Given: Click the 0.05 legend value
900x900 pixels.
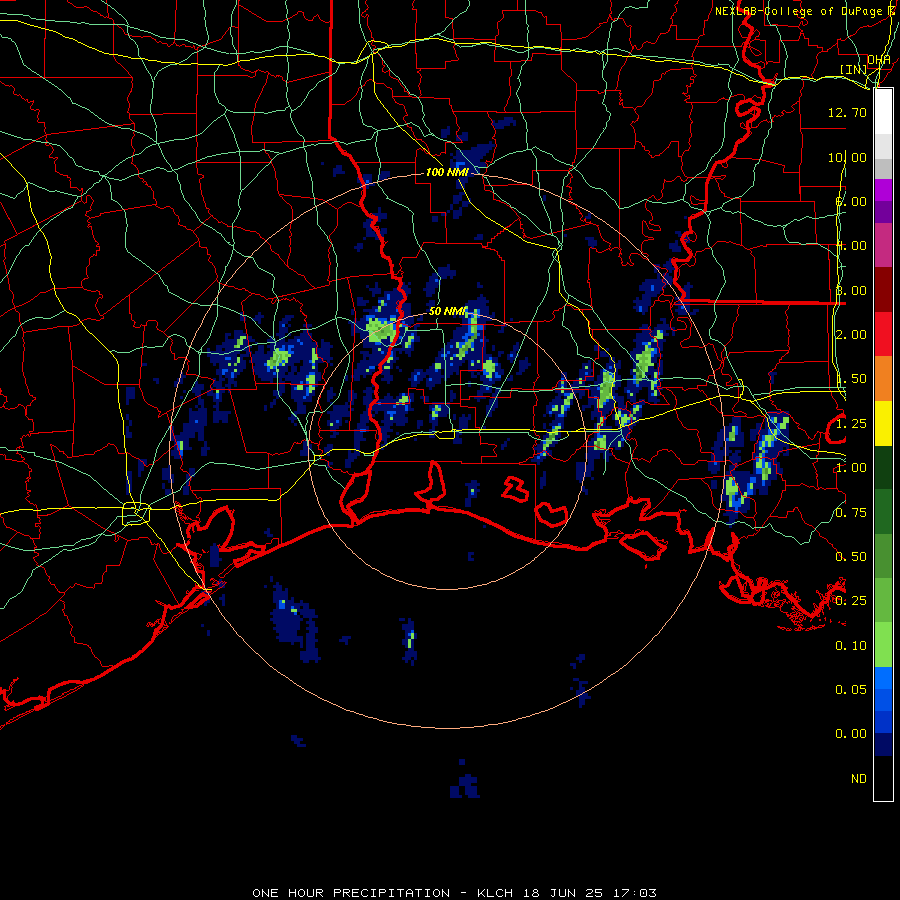Looking at the screenshot, I should point(851,690).
